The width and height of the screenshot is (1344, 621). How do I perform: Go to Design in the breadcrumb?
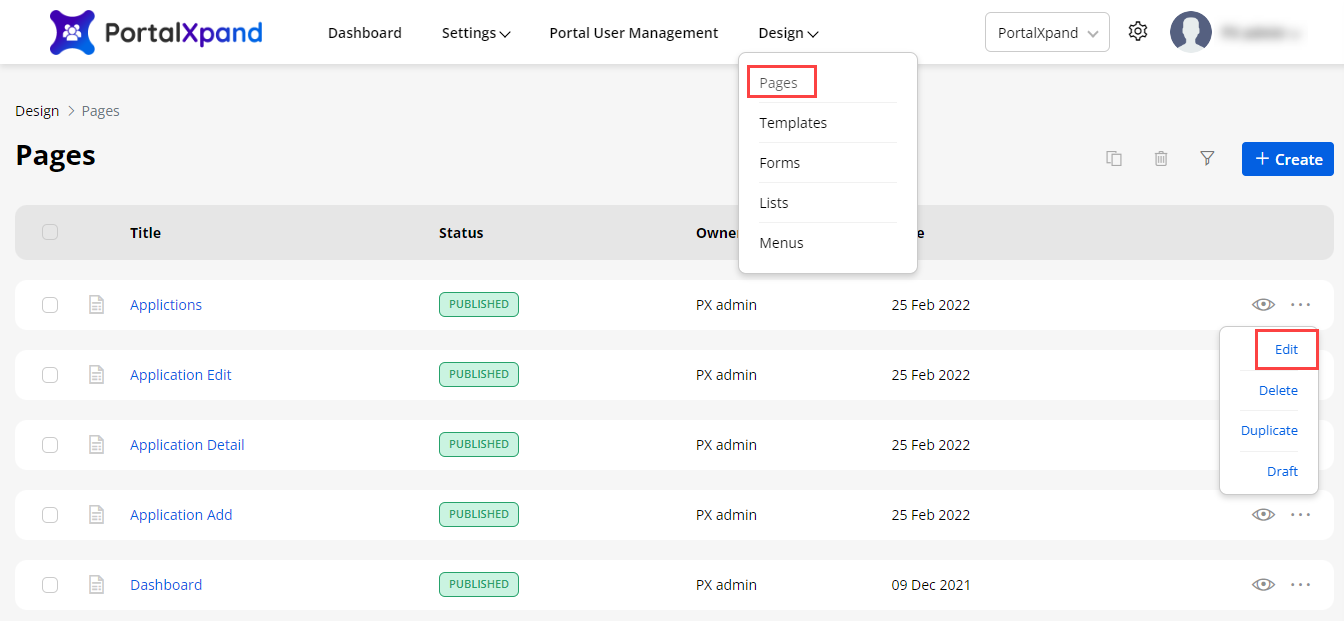pyautogui.click(x=37, y=111)
